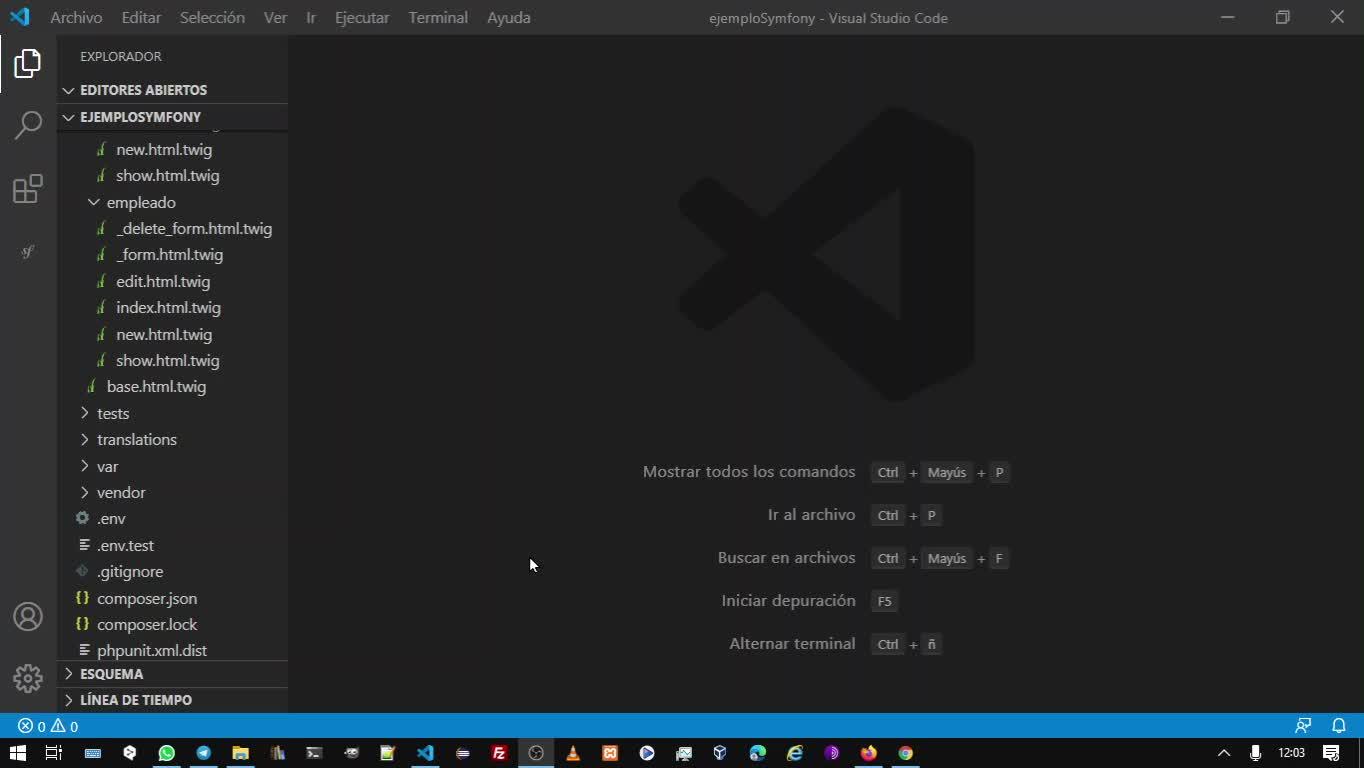This screenshot has width=1364, height=768.
Task: Open VirtualBox from the taskbar
Action: pos(720,753)
